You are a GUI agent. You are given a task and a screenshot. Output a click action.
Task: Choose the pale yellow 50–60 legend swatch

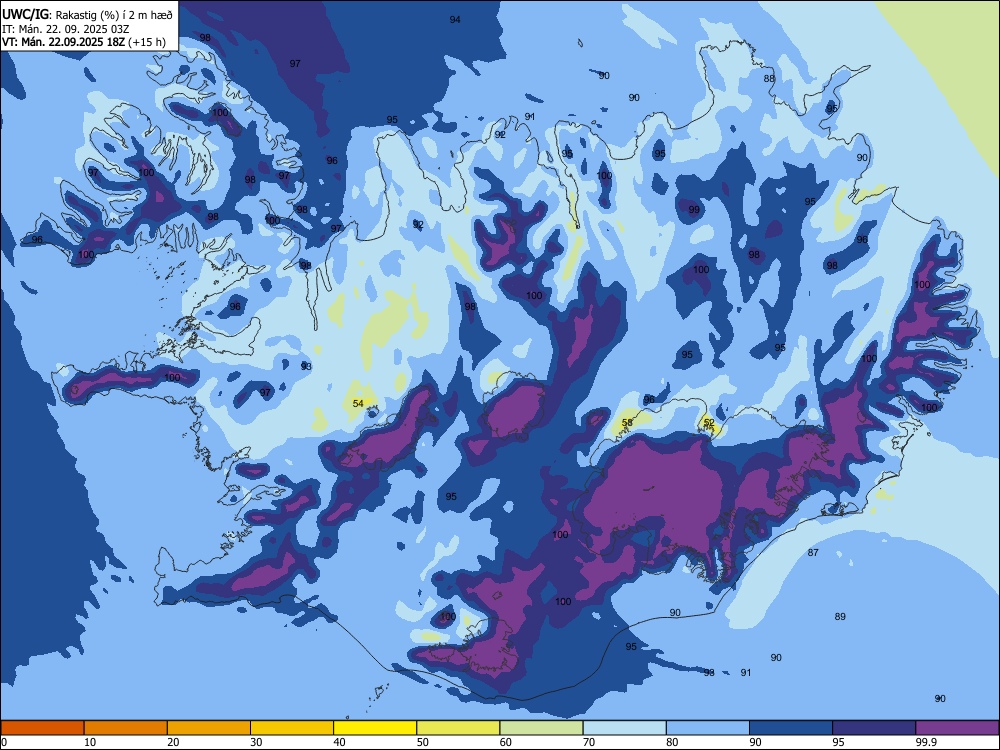(458, 728)
